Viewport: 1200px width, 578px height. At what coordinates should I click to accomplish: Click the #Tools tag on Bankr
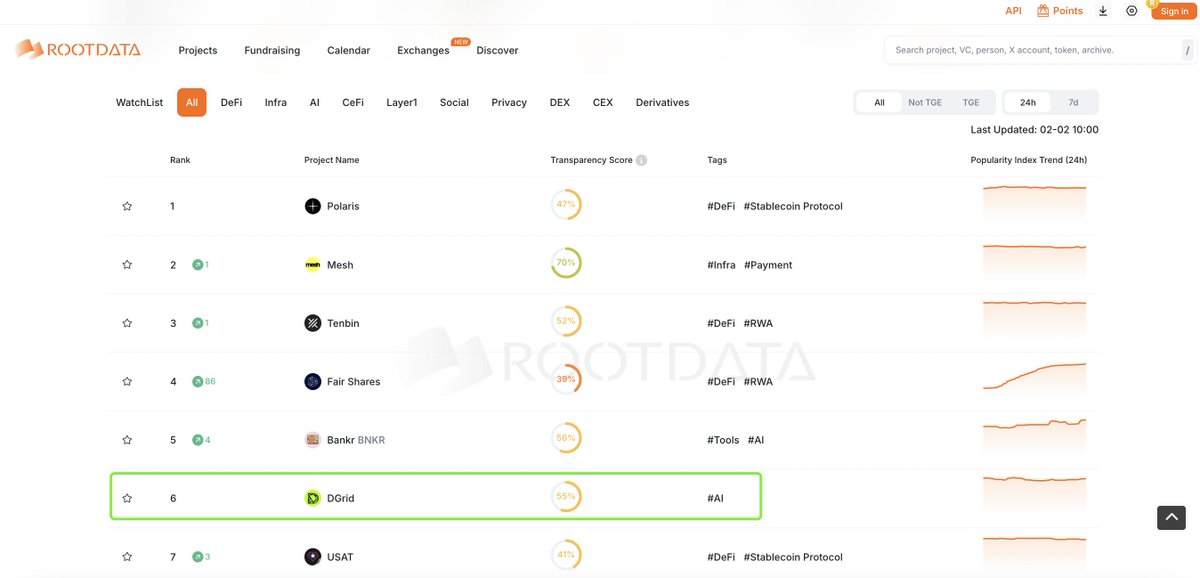723,440
